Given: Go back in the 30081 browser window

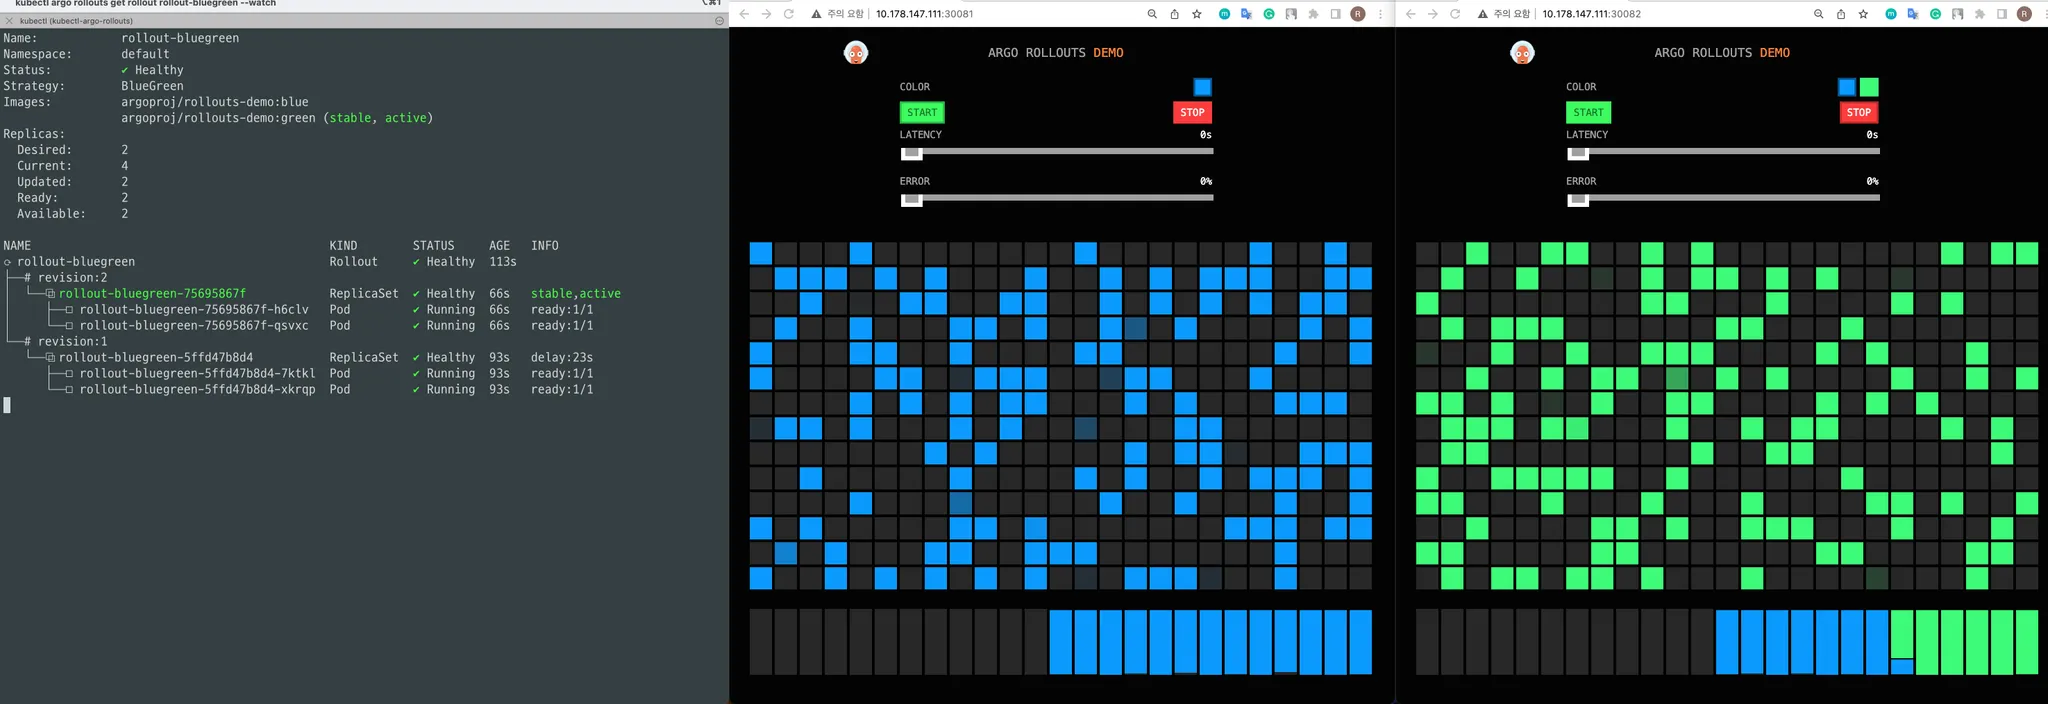Looking at the screenshot, I should [744, 14].
